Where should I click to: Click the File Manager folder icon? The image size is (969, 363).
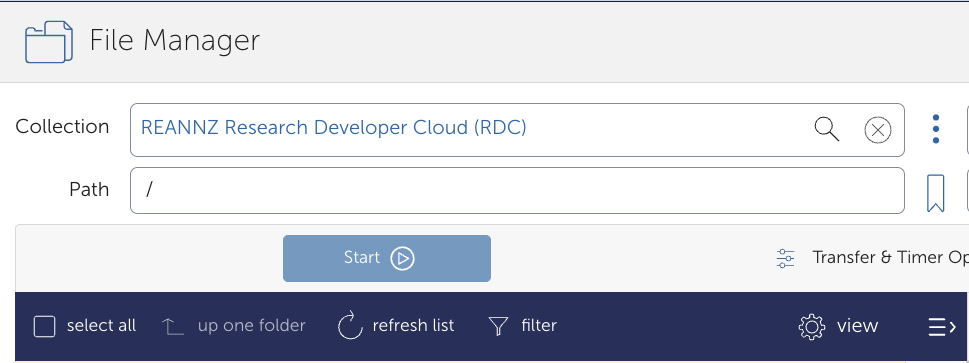coord(49,41)
